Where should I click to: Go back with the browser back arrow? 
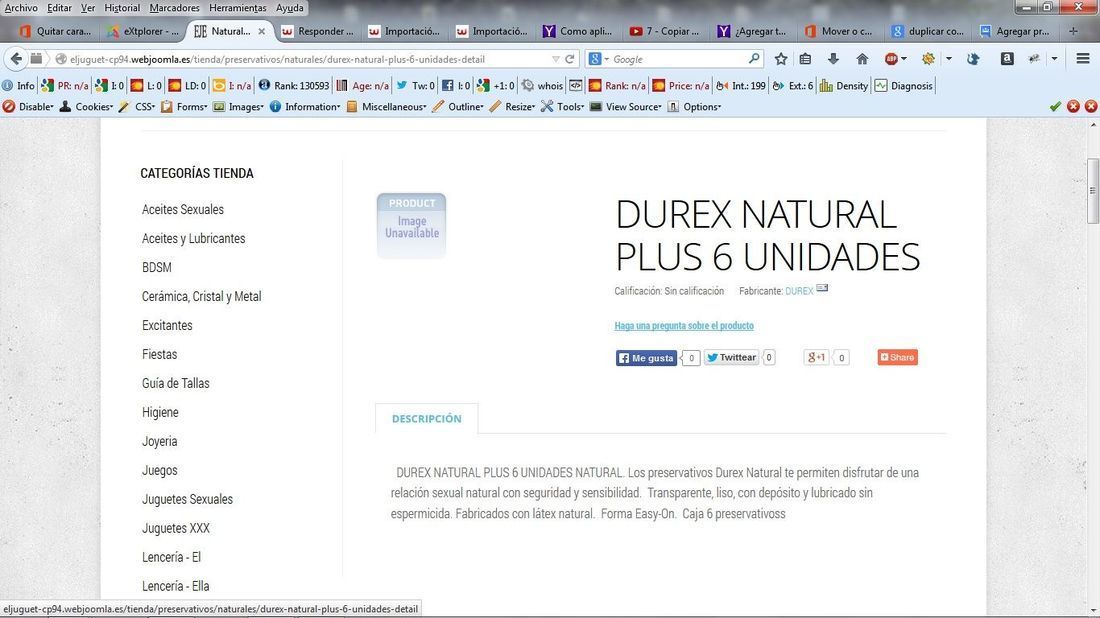pyautogui.click(x=16, y=59)
